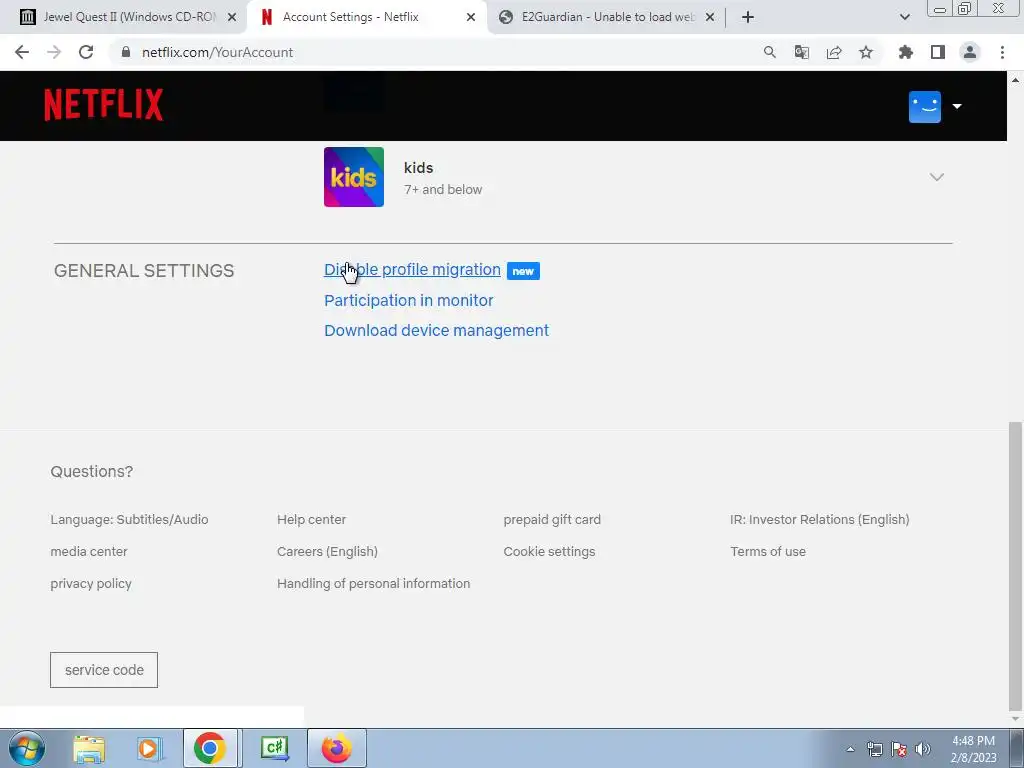Reload the Netflix account page
The height and width of the screenshot is (768, 1024).
(86, 52)
